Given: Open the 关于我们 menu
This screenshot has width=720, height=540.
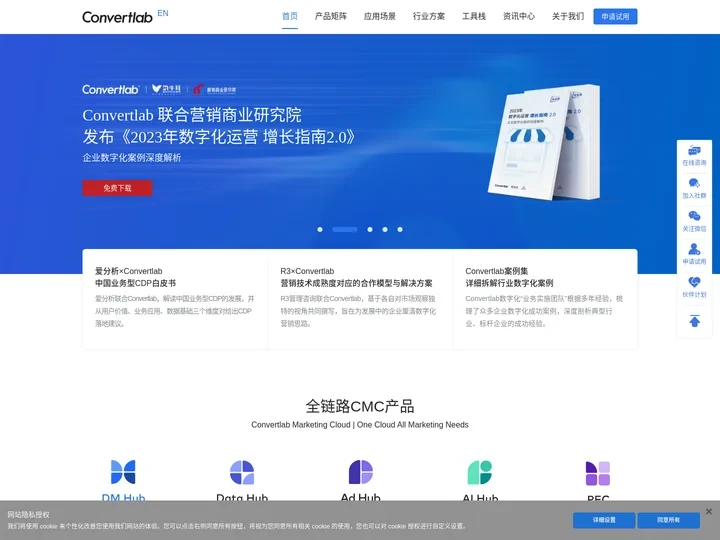Looking at the screenshot, I should pos(568,17).
